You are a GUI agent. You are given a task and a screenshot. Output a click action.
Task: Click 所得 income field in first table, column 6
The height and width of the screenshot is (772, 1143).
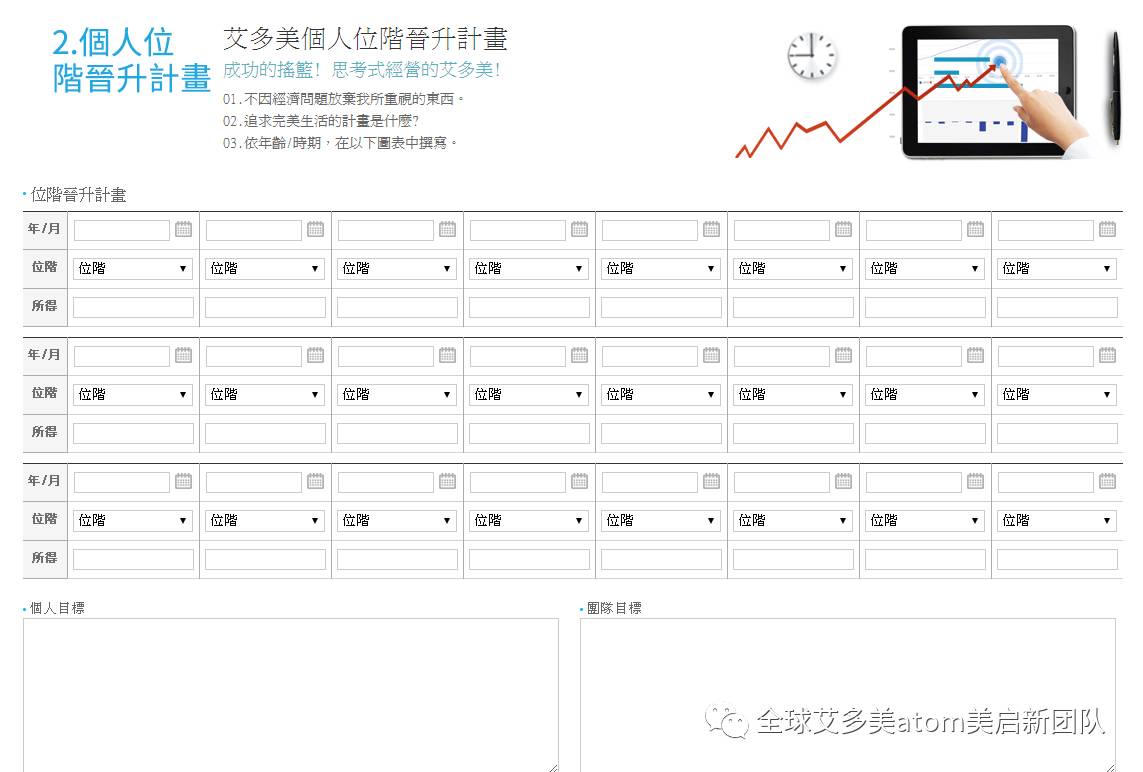click(x=793, y=307)
